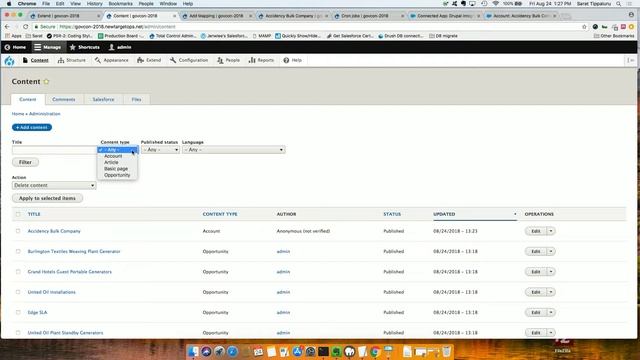Select Basic page in Content type list
Screen dimensions: 640x360
point(116,169)
